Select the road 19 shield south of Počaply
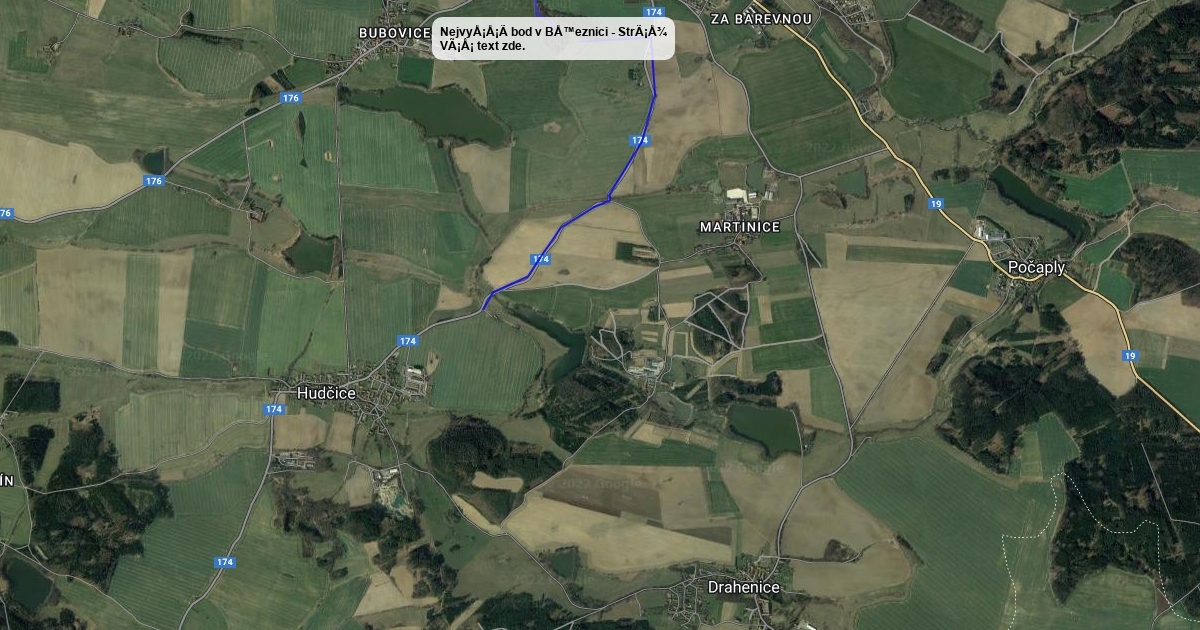Image resolution: width=1200 pixels, height=630 pixels. pos(1130,356)
